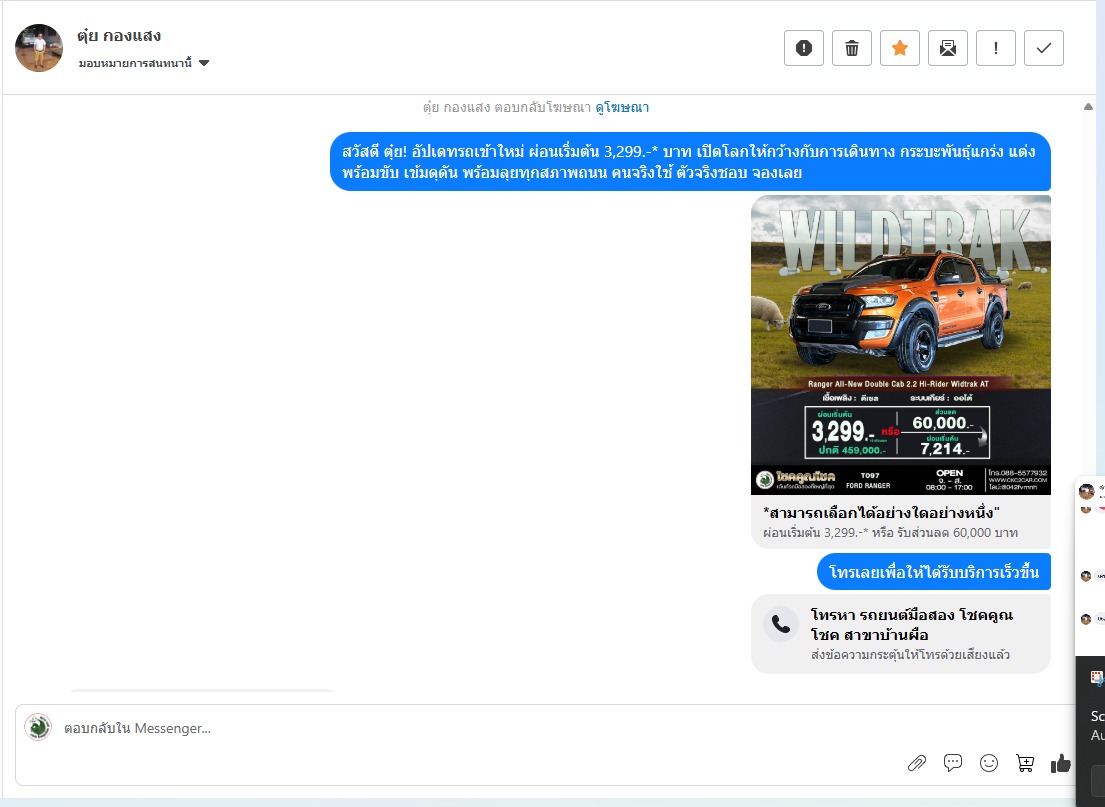The height and width of the screenshot is (807, 1105).
Task: Mark conversation as spam with octagon icon
Action: (804, 48)
